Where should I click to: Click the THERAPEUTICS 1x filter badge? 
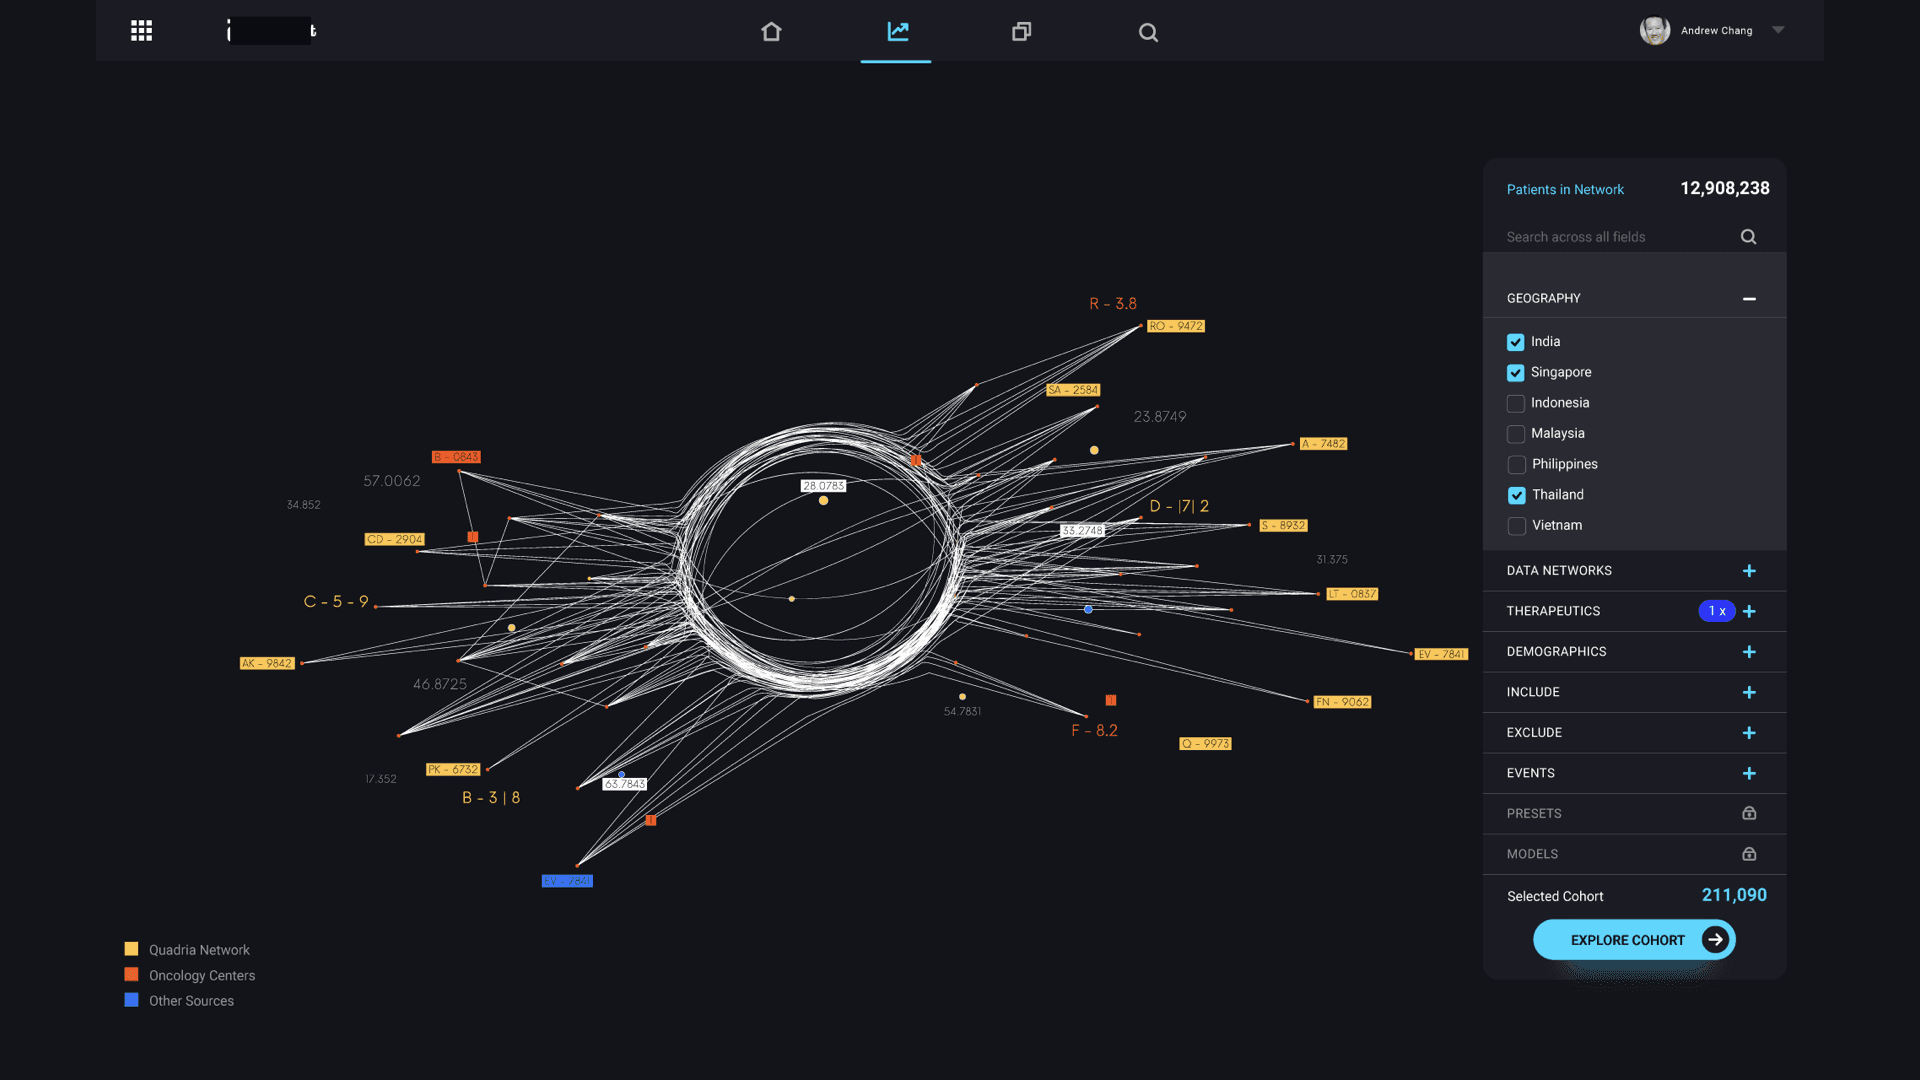(x=1716, y=611)
